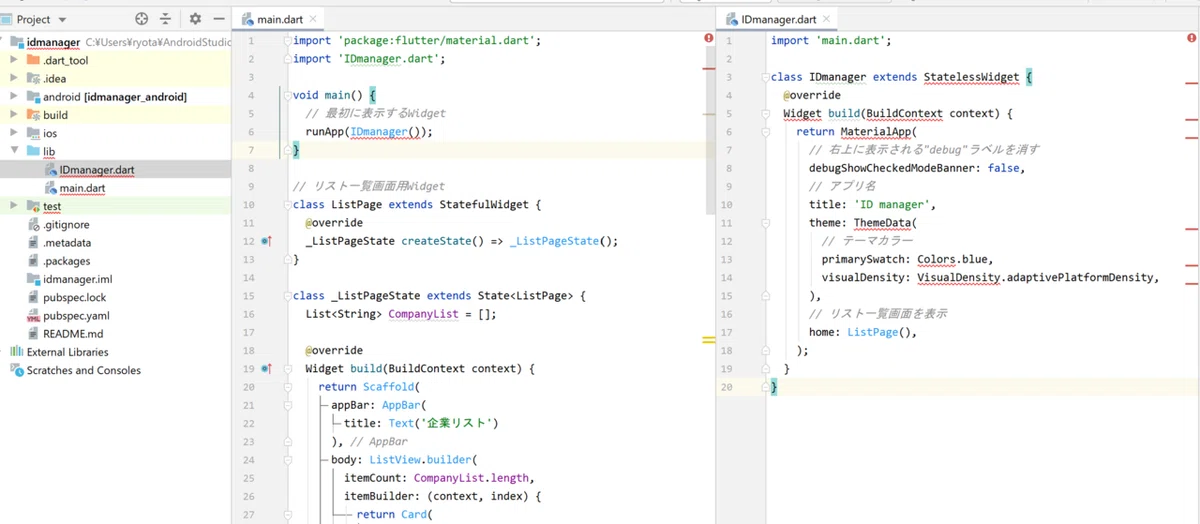This screenshot has width=1200, height=524.
Task: Select the idmanager project root
Action: 54,42
